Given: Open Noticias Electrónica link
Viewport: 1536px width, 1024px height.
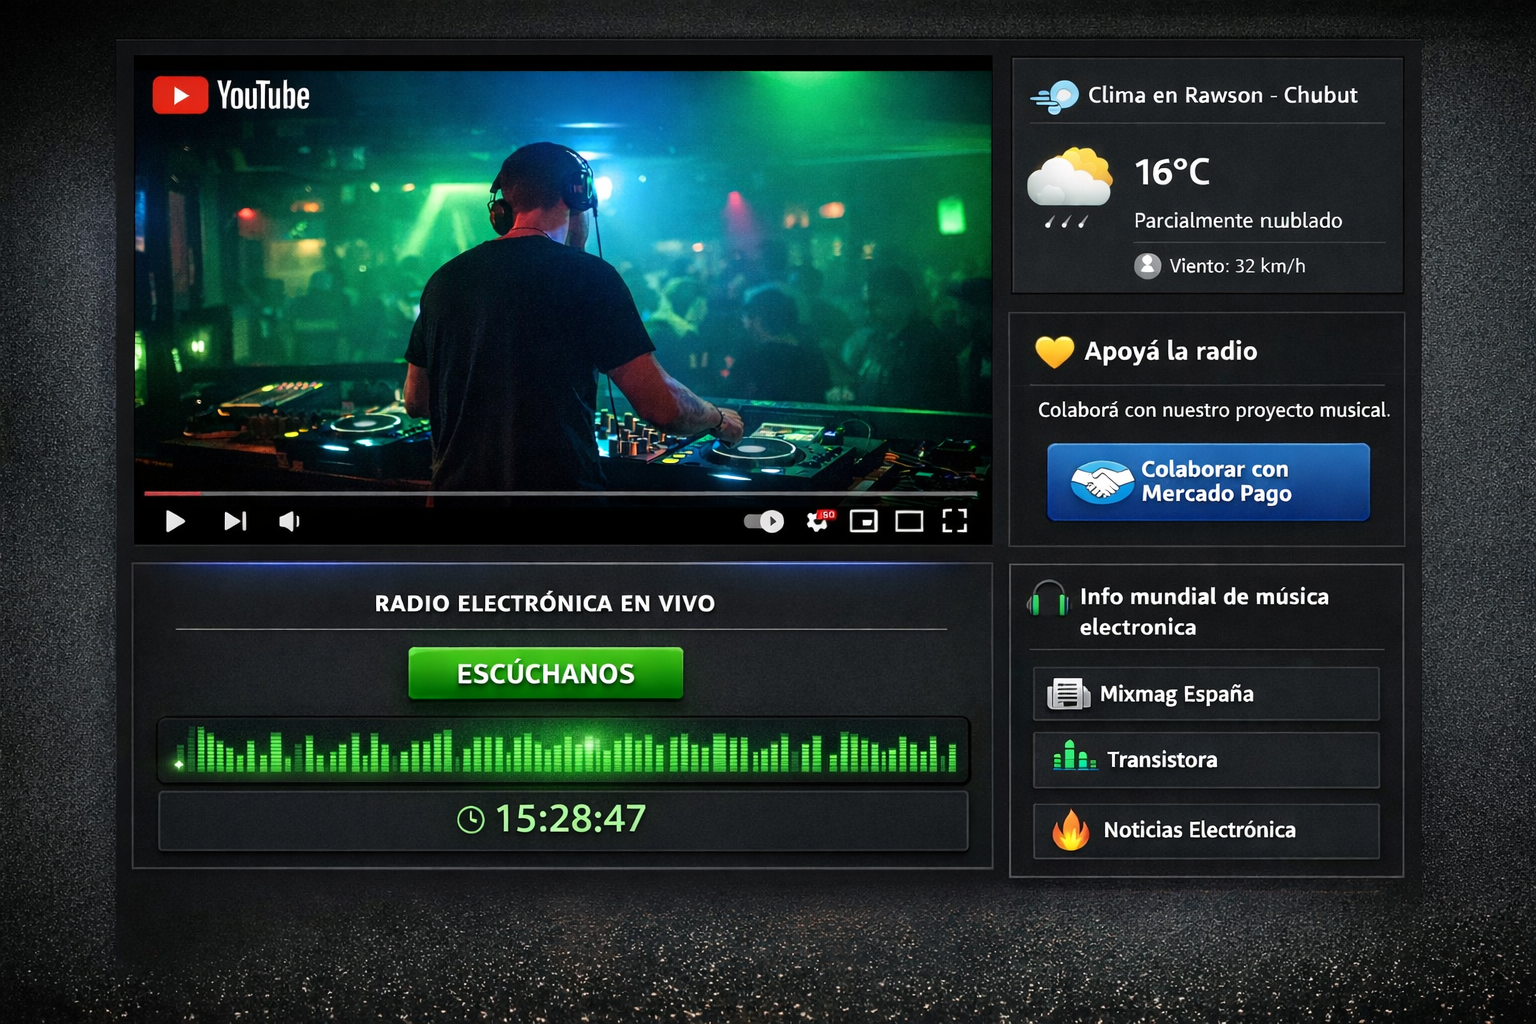Looking at the screenshot, I should coord(1205,831).
